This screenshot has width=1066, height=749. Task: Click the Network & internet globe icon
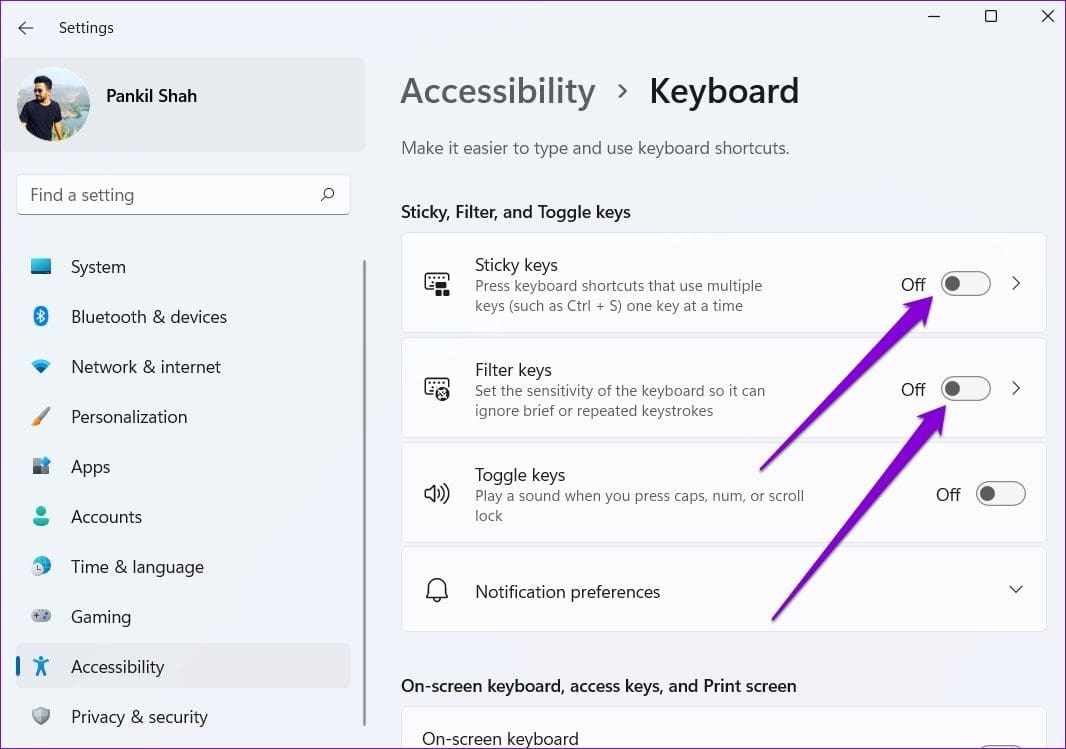point(40,367)
